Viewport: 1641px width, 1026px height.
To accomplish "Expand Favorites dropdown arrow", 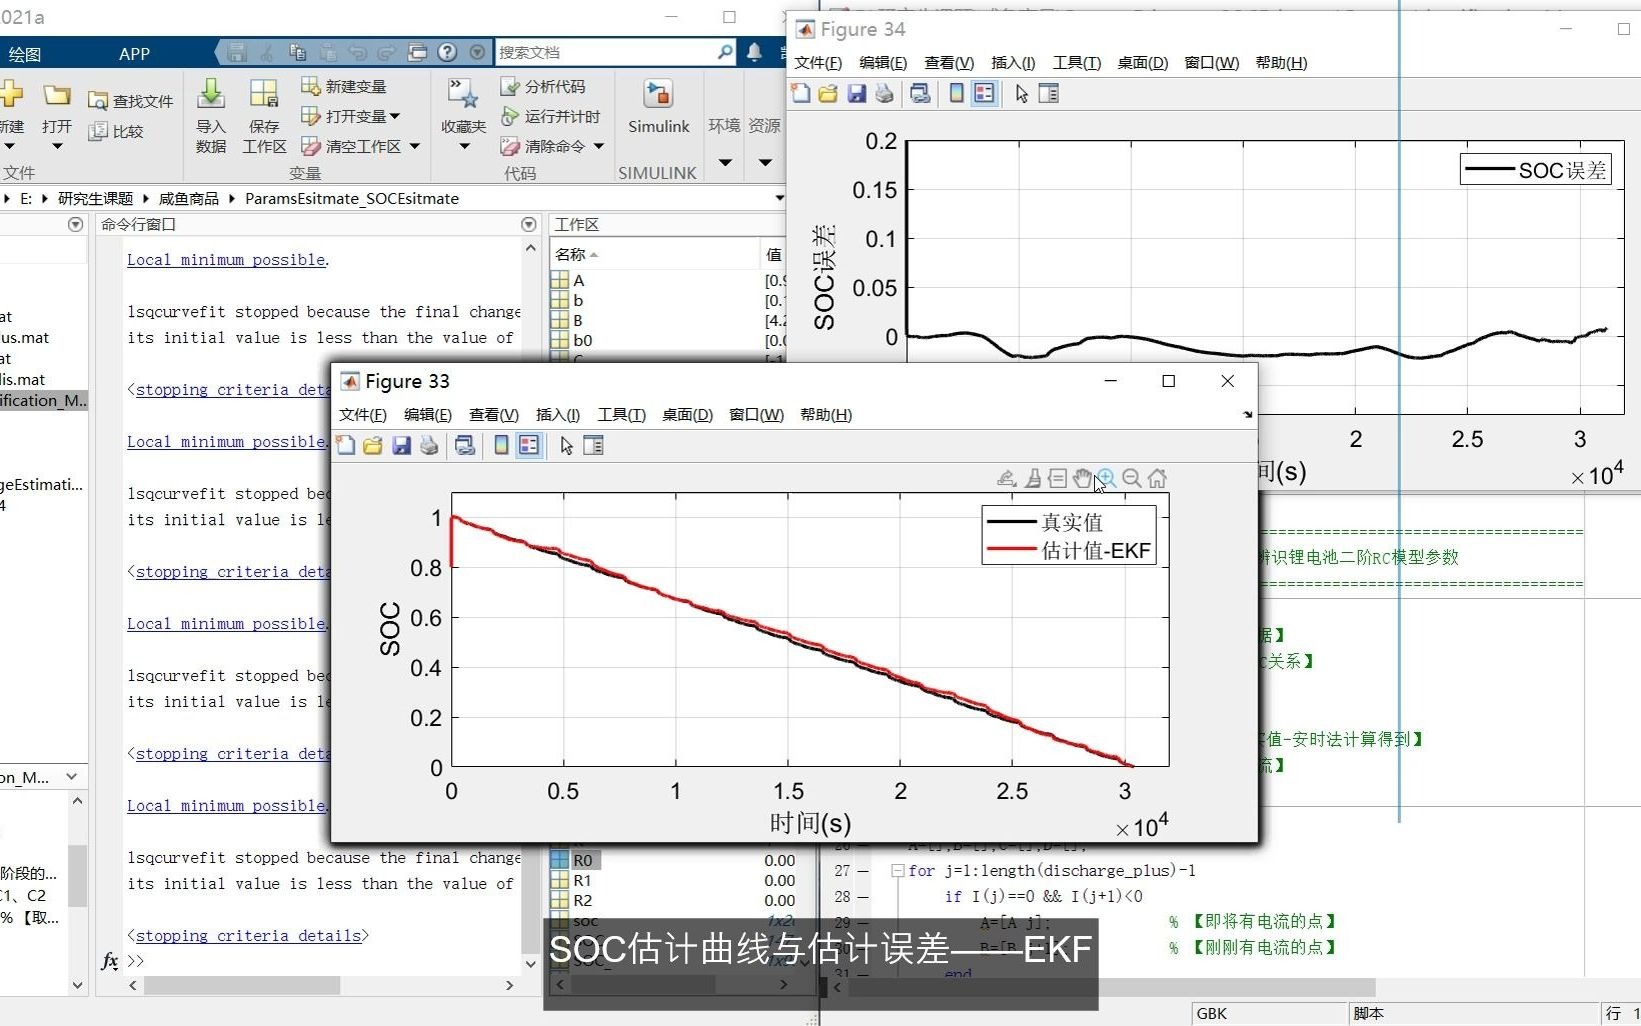I will 464,147.
